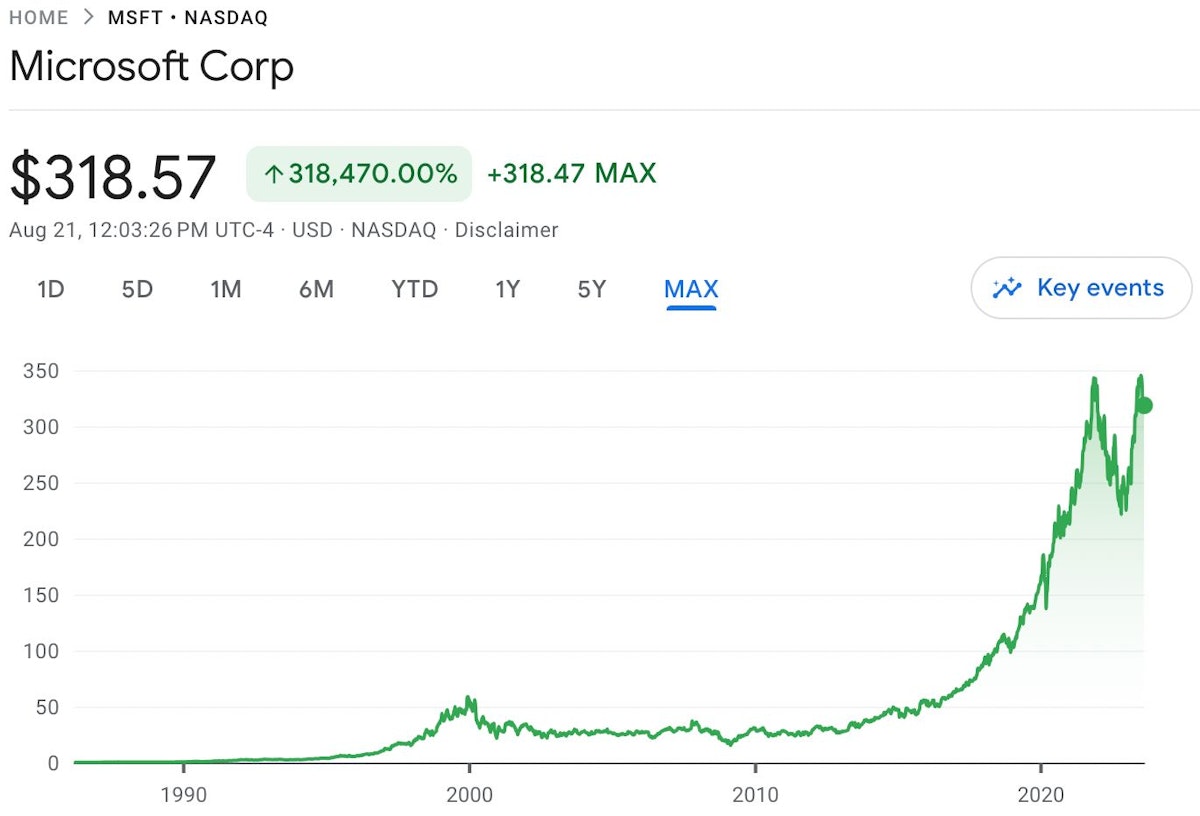
Task: Click the sparkle chart icon in Key events
Action: tap(1007, 288)
